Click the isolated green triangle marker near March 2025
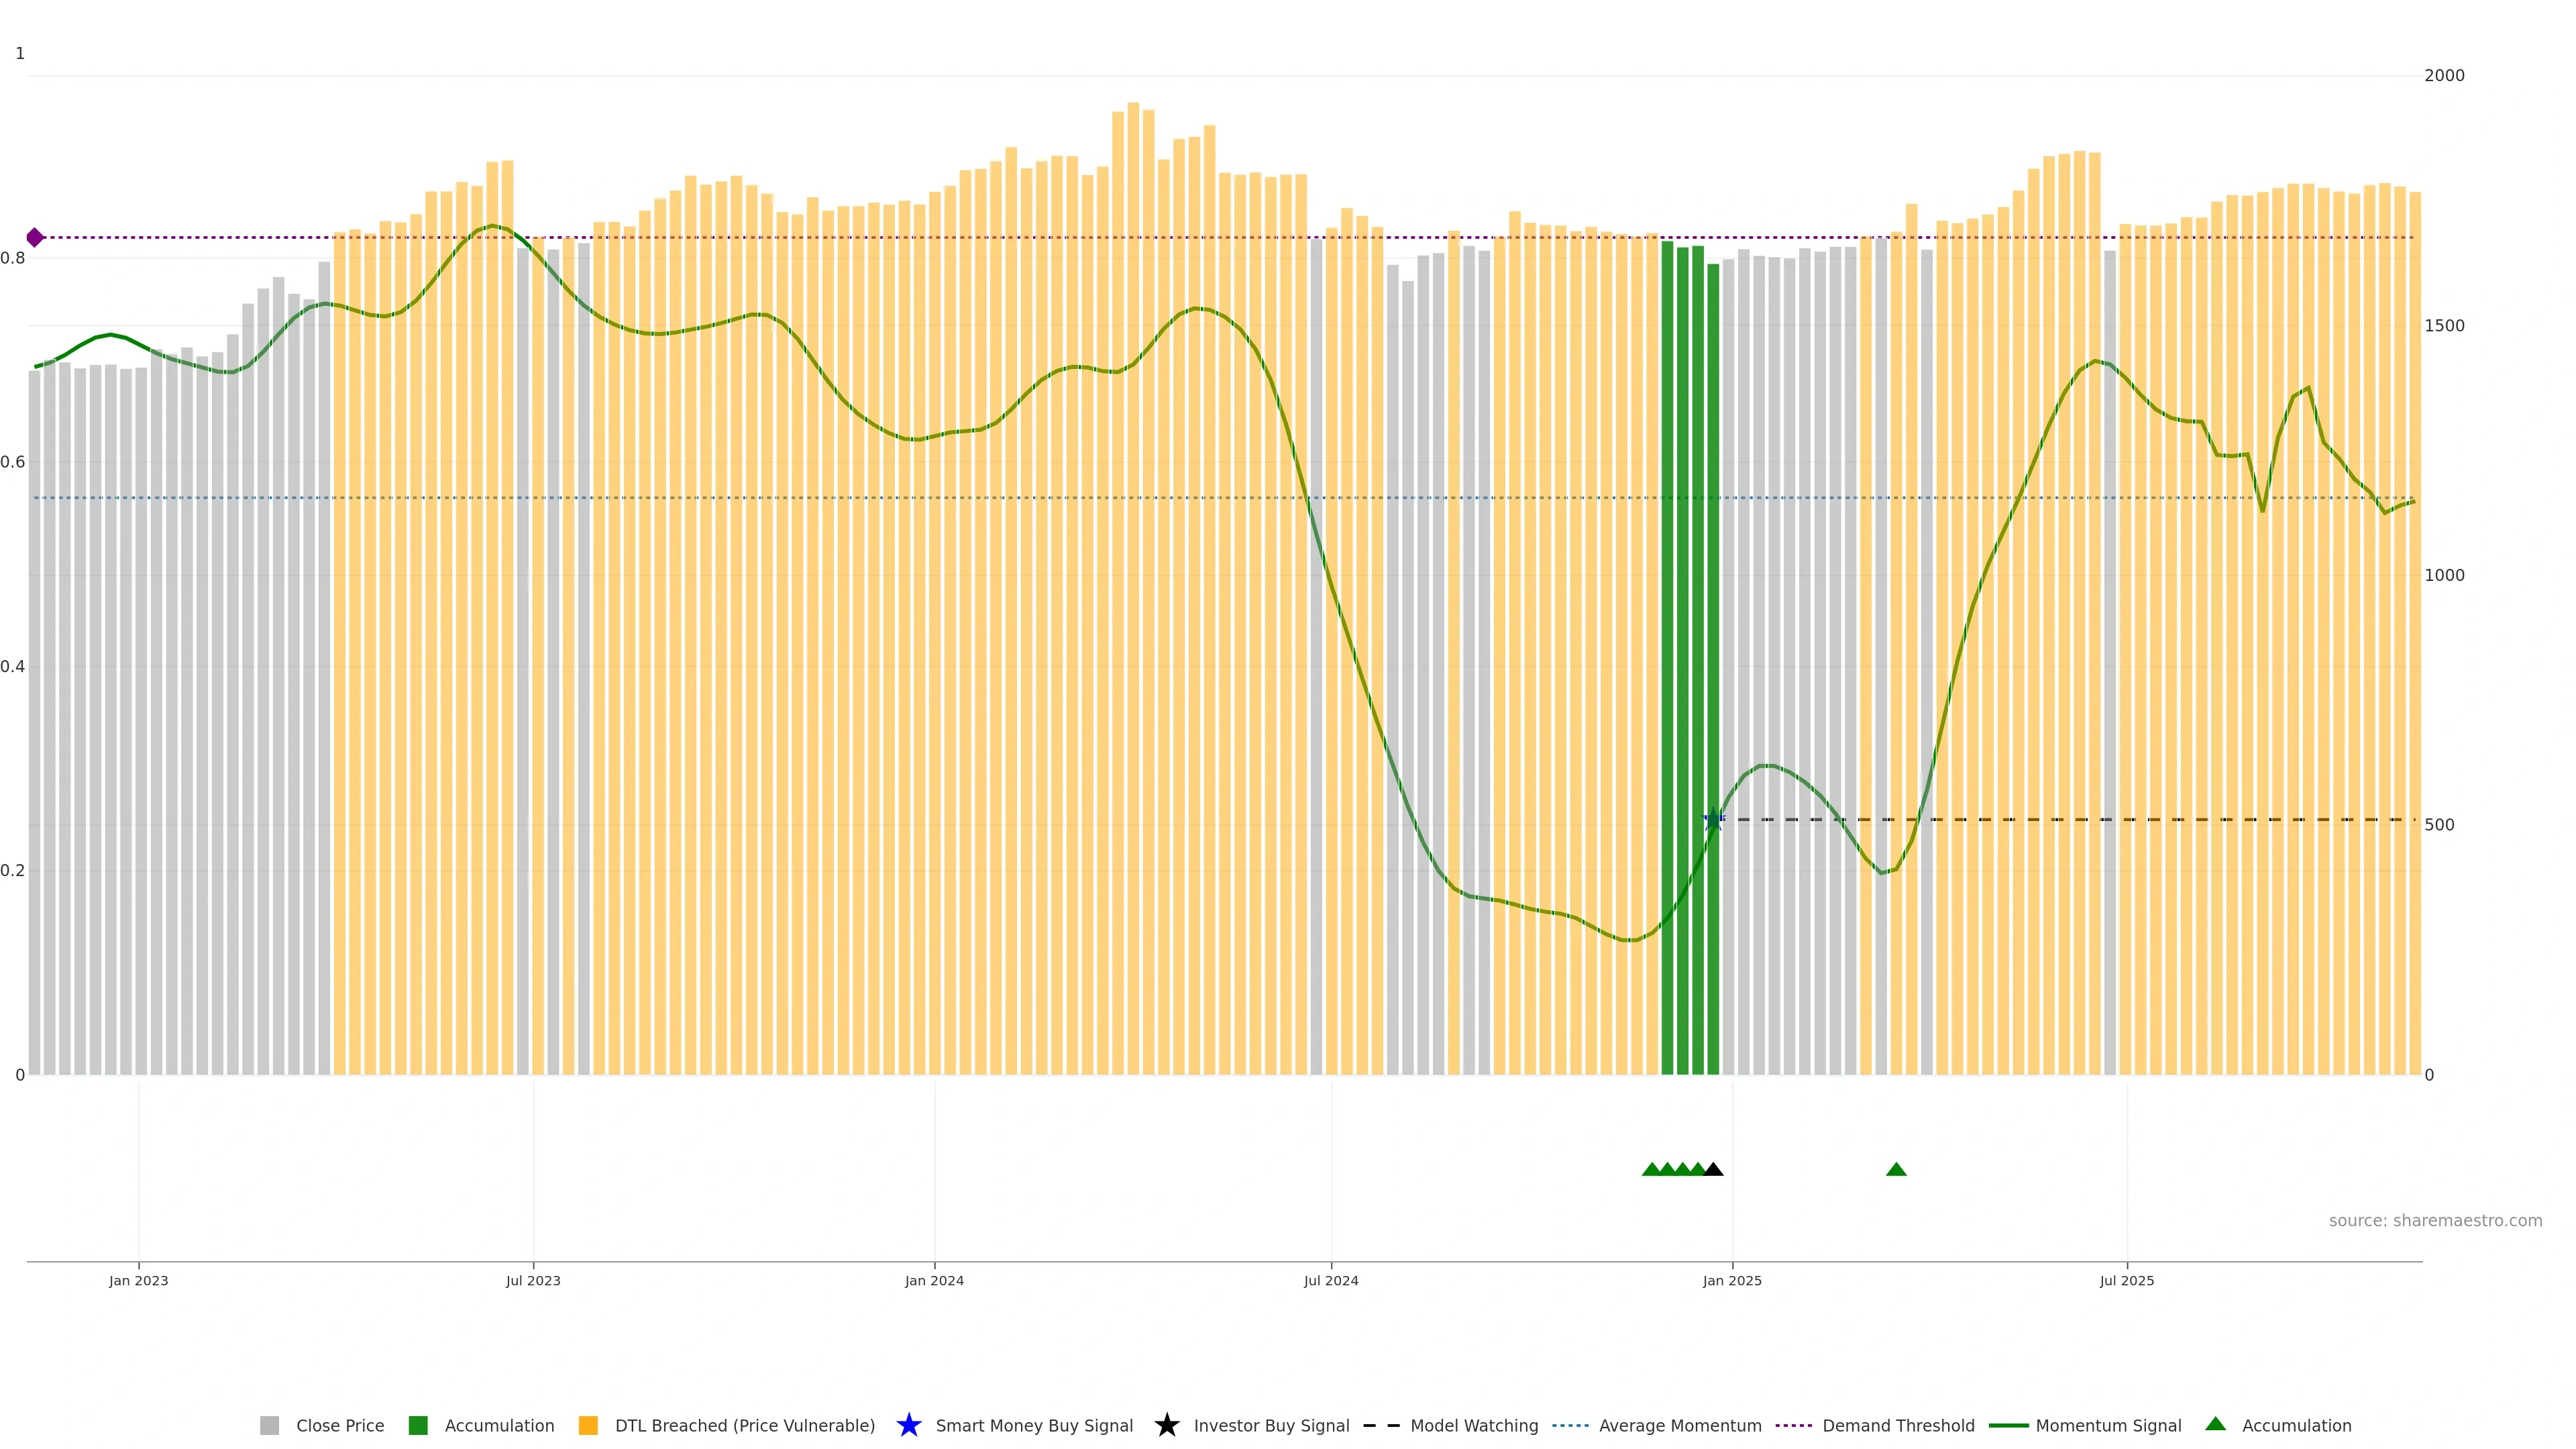 coord(1896,1169)
